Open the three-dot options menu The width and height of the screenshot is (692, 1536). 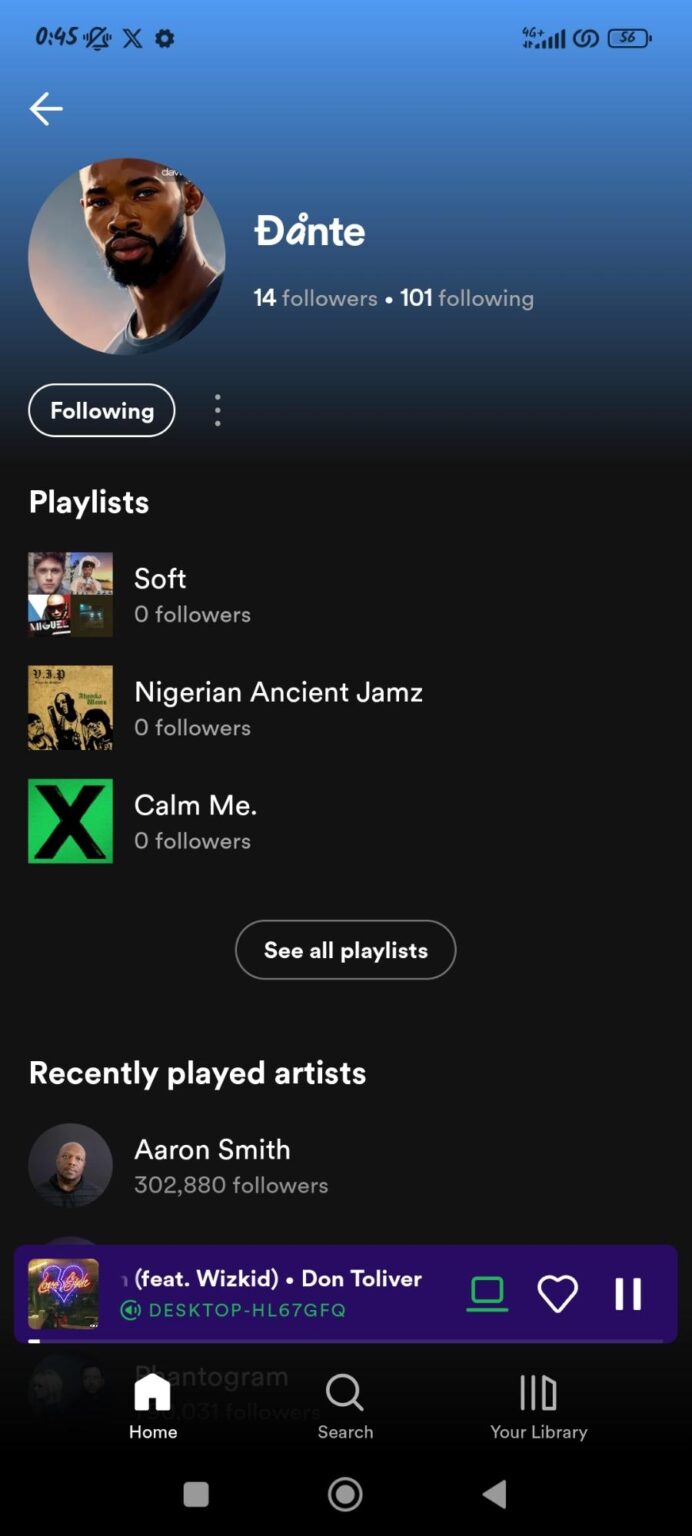coord(217,410)
